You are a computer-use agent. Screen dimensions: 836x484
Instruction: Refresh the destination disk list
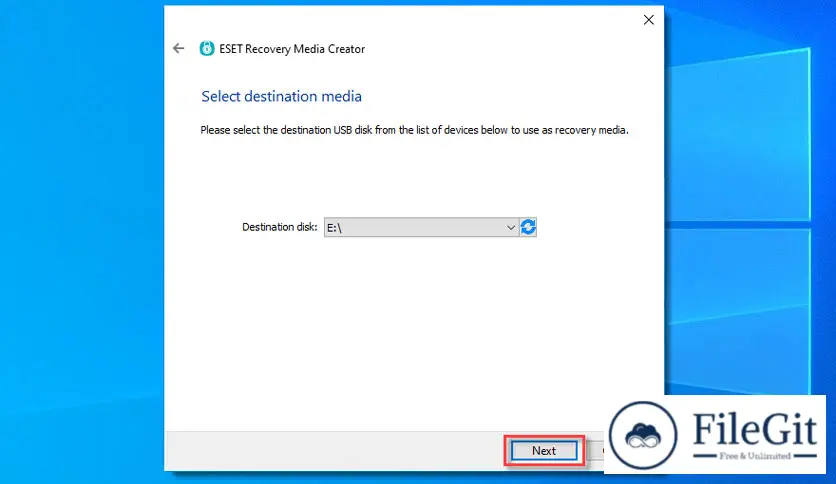[x=528, y=227]
